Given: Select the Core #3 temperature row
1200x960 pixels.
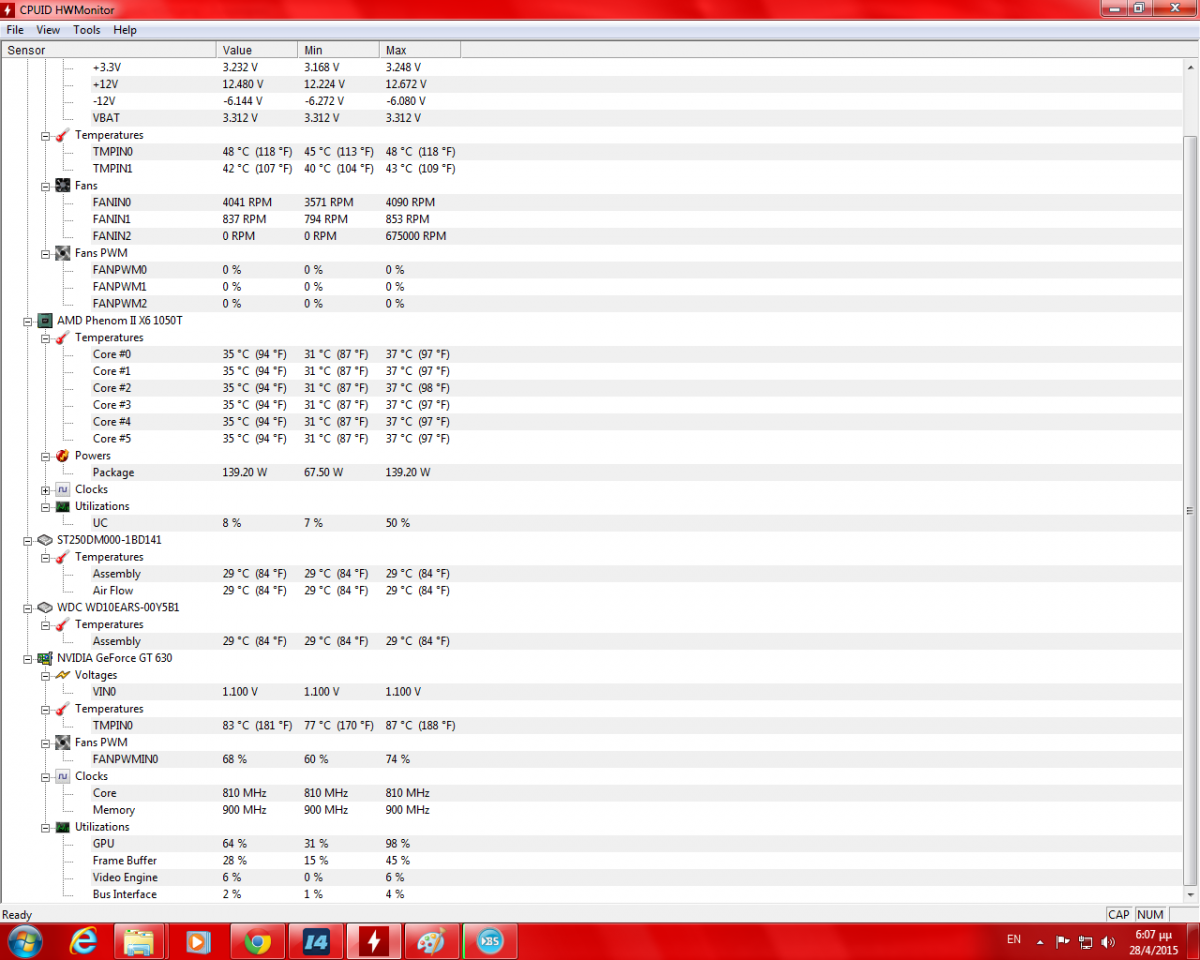Looking at the screenshot, I should coord(591,405).
